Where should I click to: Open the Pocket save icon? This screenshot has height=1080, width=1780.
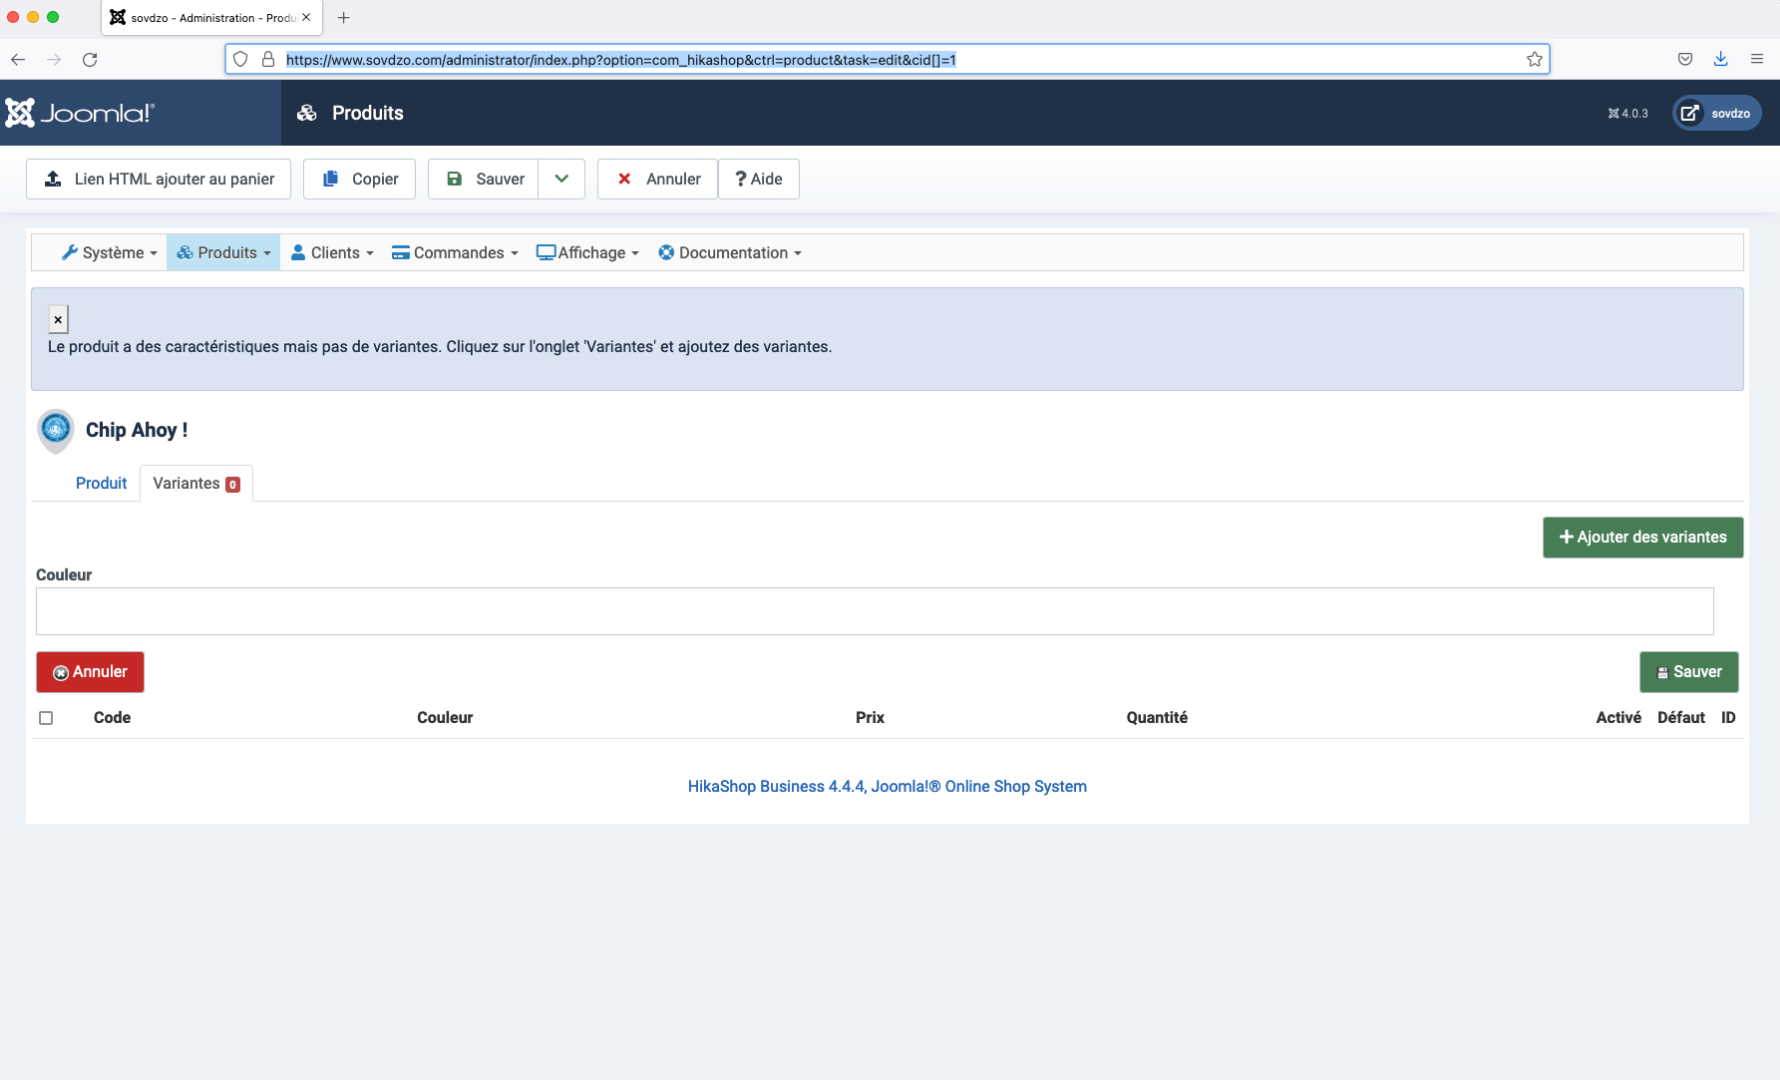(x=1685, y=59)
